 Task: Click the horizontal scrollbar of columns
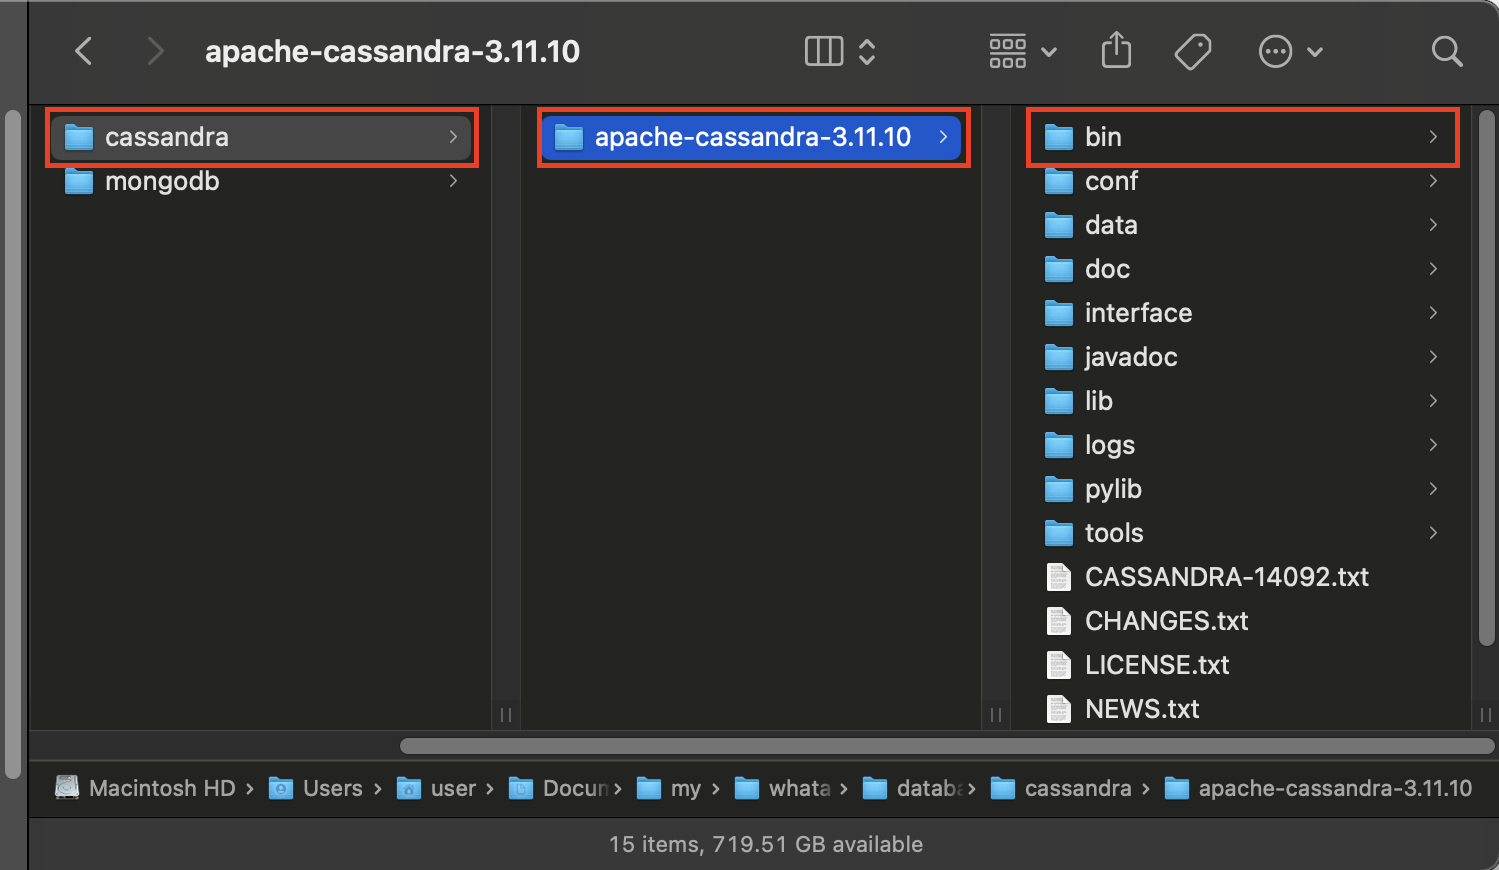[946, 746]
